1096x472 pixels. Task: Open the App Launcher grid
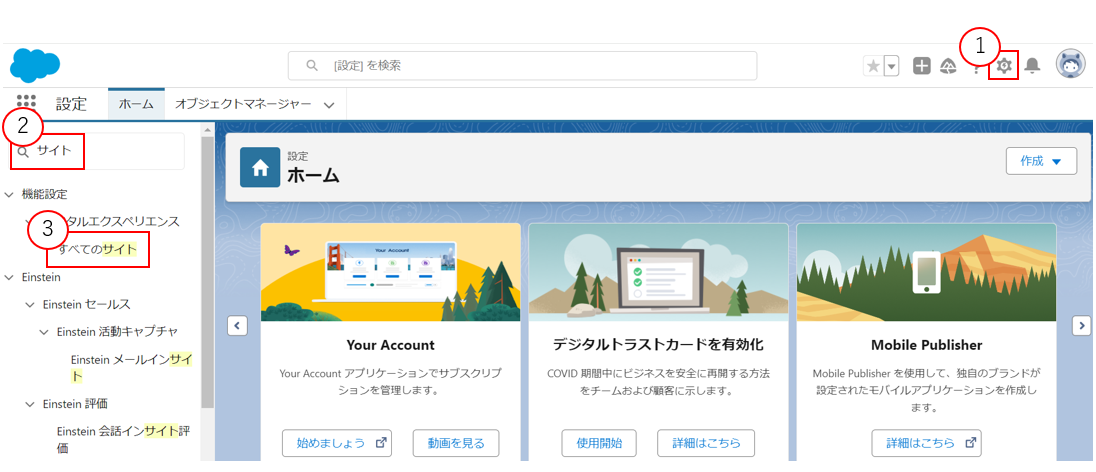pos(27,103)
